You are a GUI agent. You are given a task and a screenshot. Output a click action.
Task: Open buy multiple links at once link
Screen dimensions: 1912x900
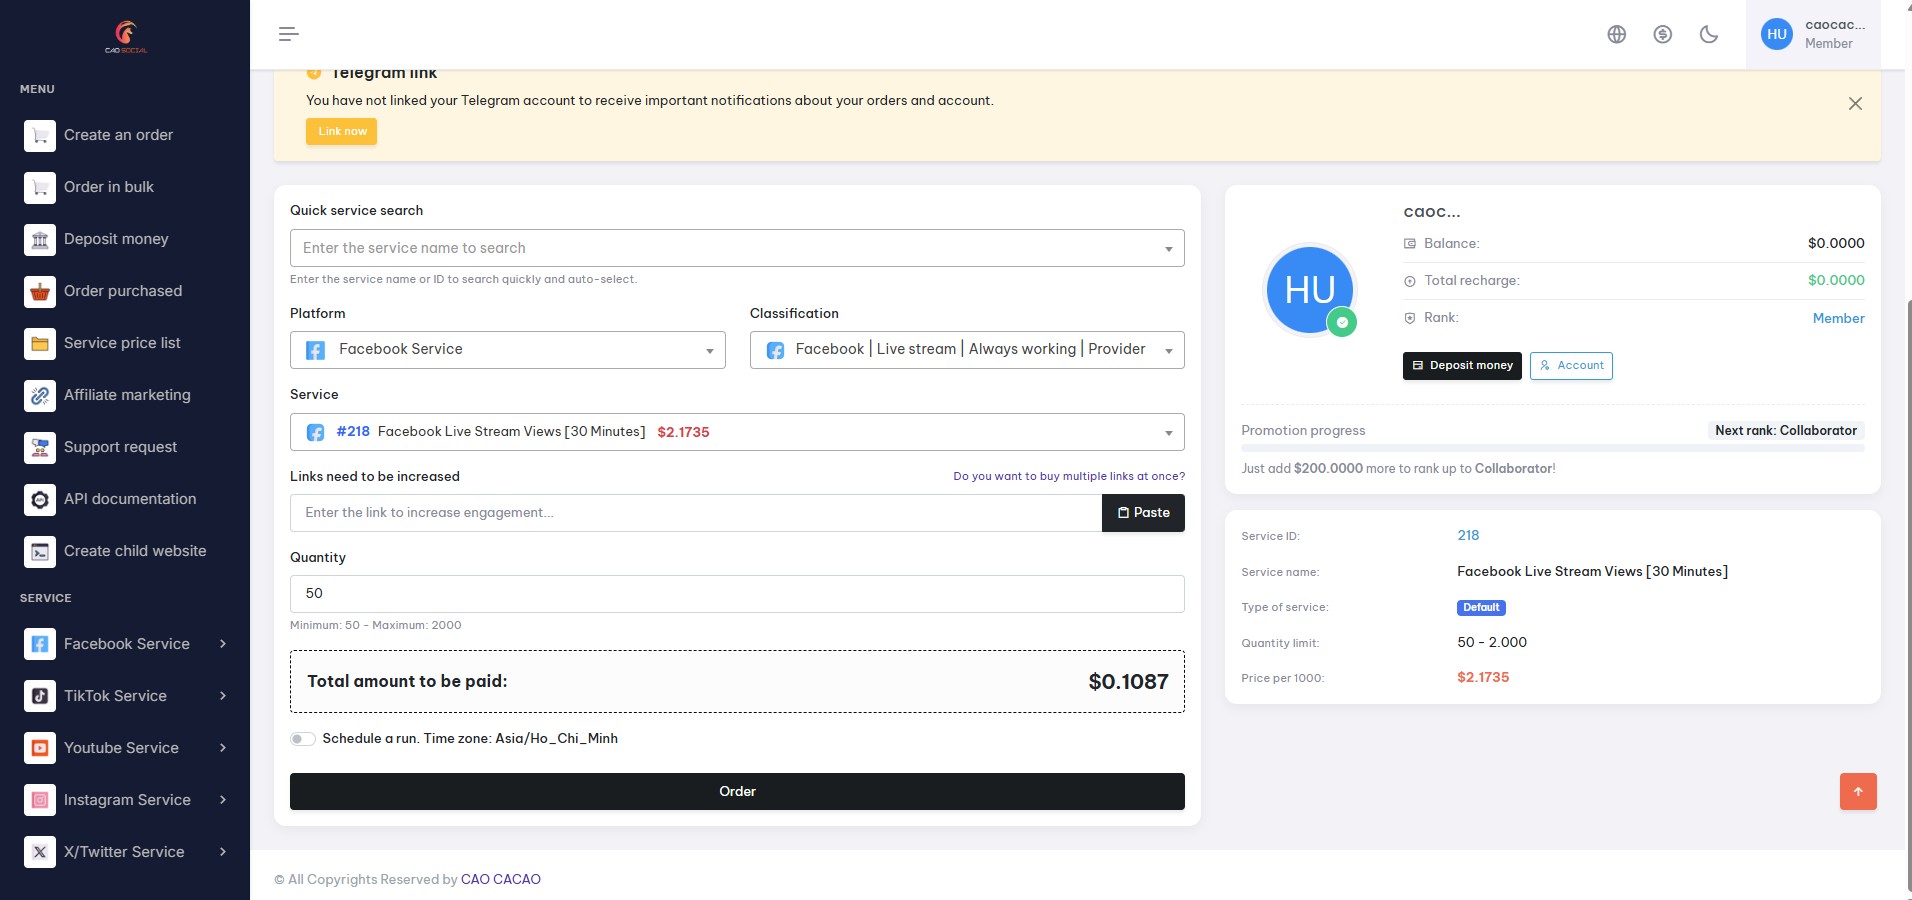1069,476
